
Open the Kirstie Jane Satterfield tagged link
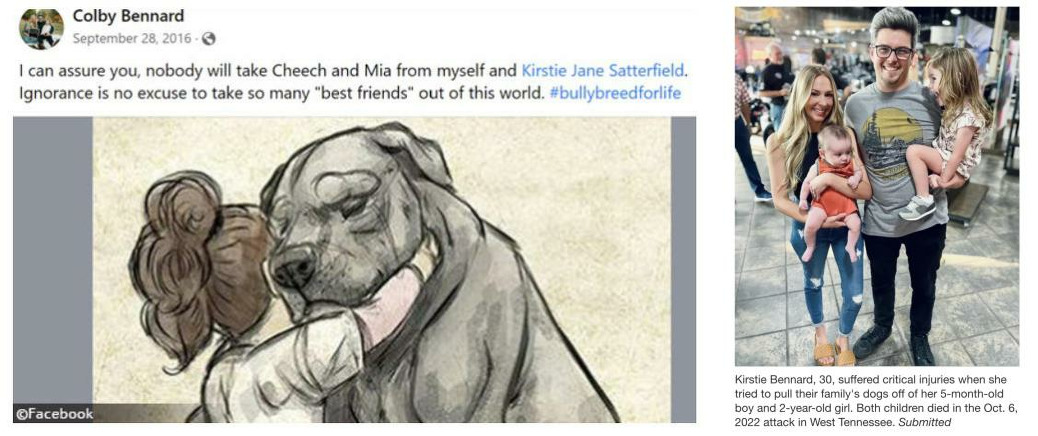tap(604, 70)
